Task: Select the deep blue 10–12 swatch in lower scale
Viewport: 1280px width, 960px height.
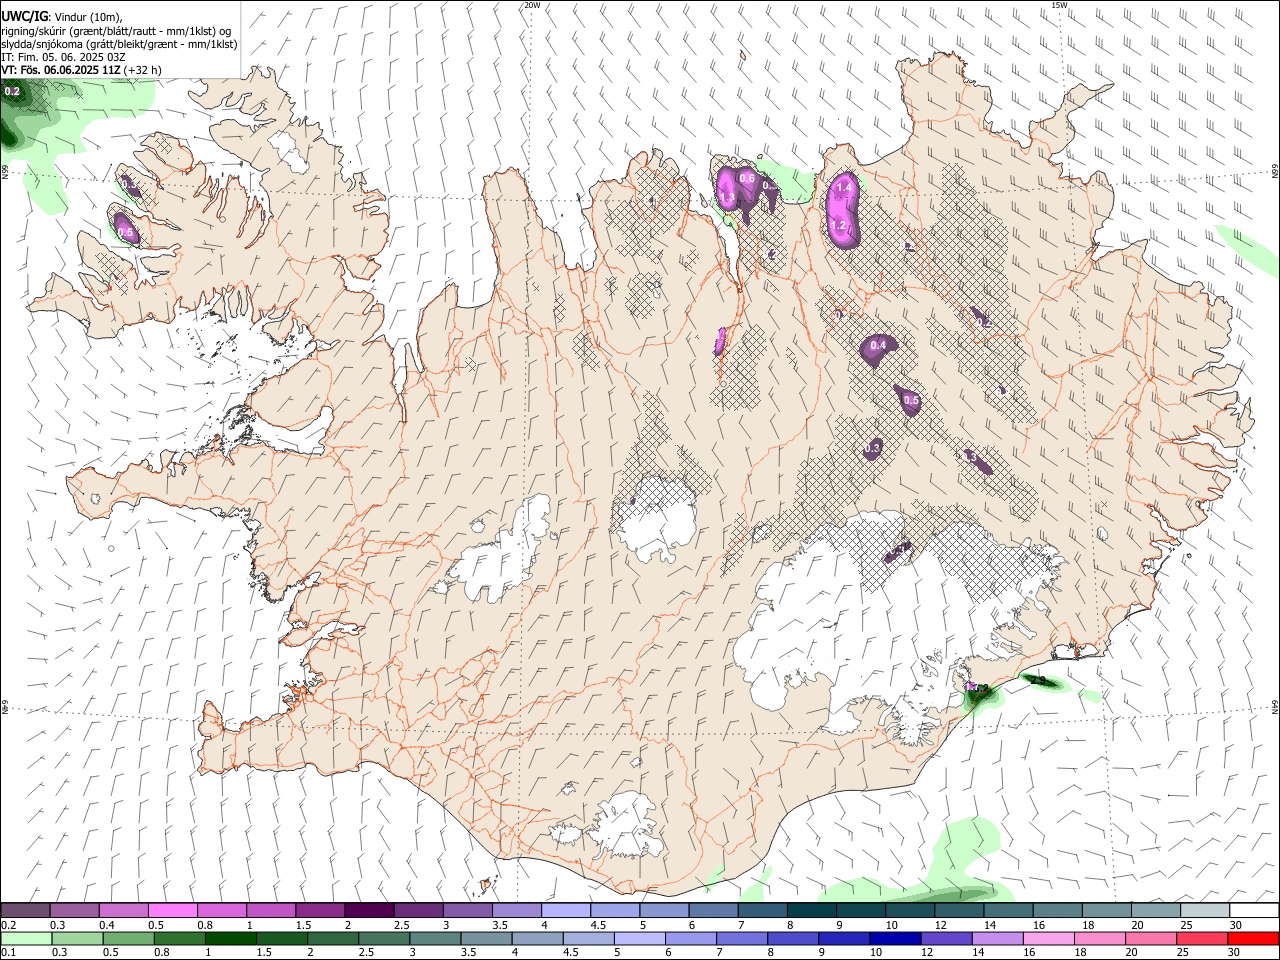Action: 895,939
